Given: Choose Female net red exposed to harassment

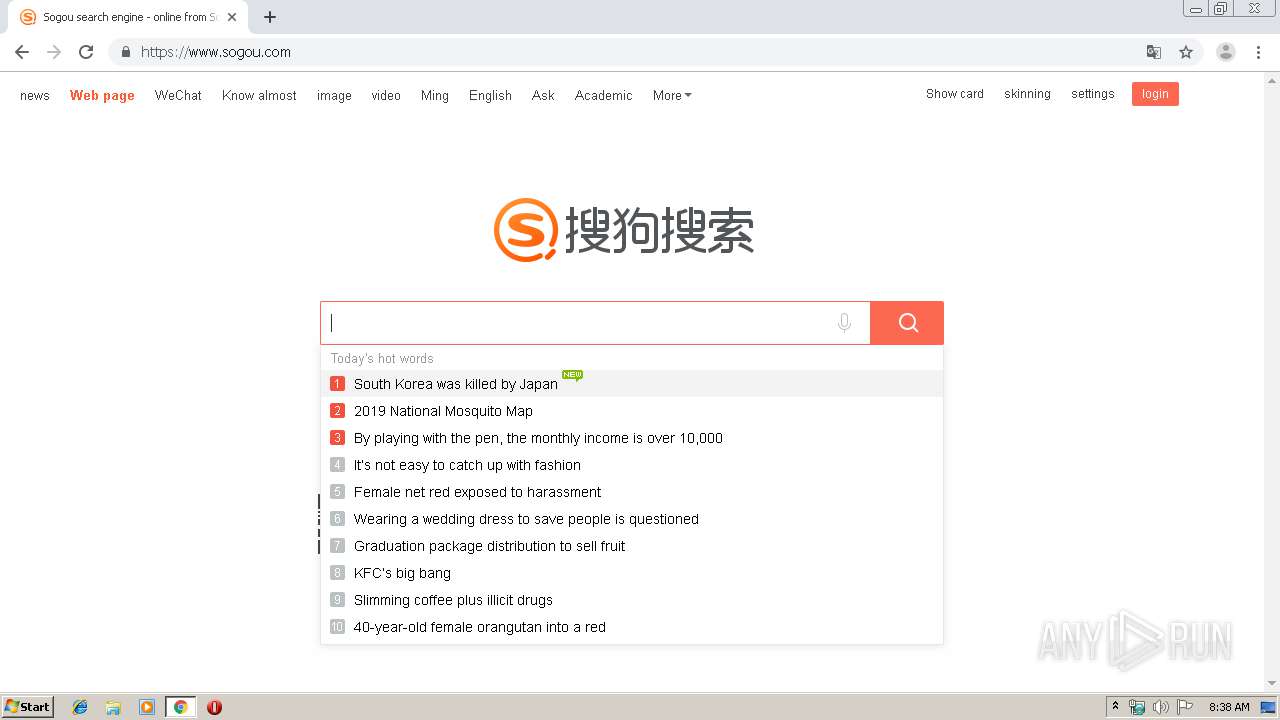Looking at the screenshot, I should coord(631,492).
